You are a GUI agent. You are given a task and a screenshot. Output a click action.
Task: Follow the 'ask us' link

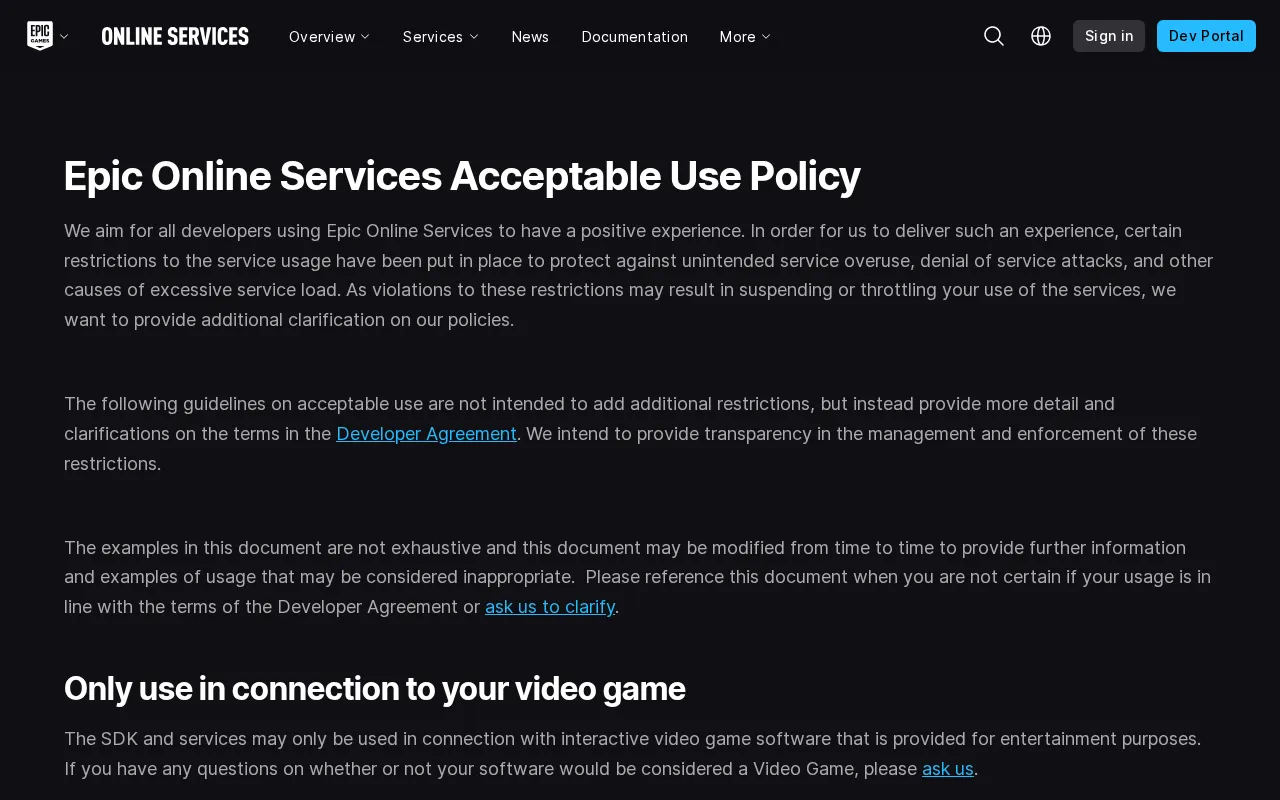coord(948,769)
